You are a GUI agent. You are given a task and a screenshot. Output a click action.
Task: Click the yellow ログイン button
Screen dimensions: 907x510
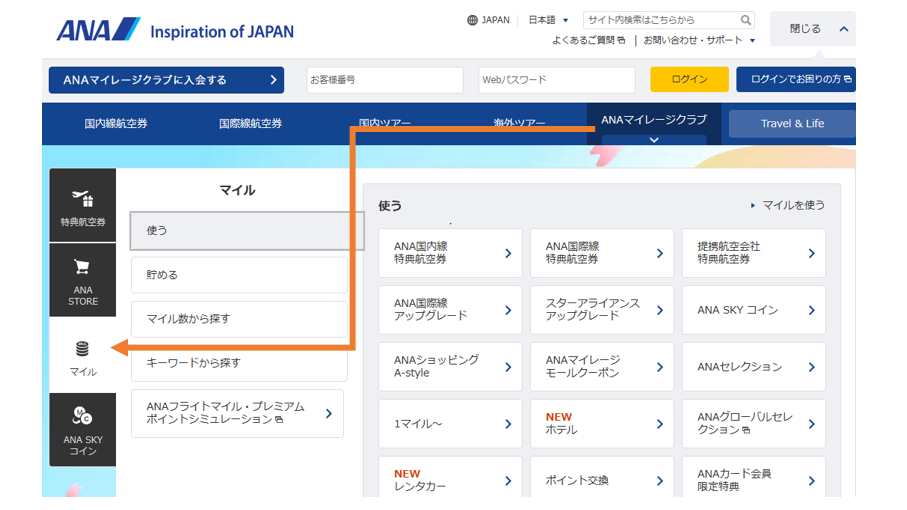[689, 79]
